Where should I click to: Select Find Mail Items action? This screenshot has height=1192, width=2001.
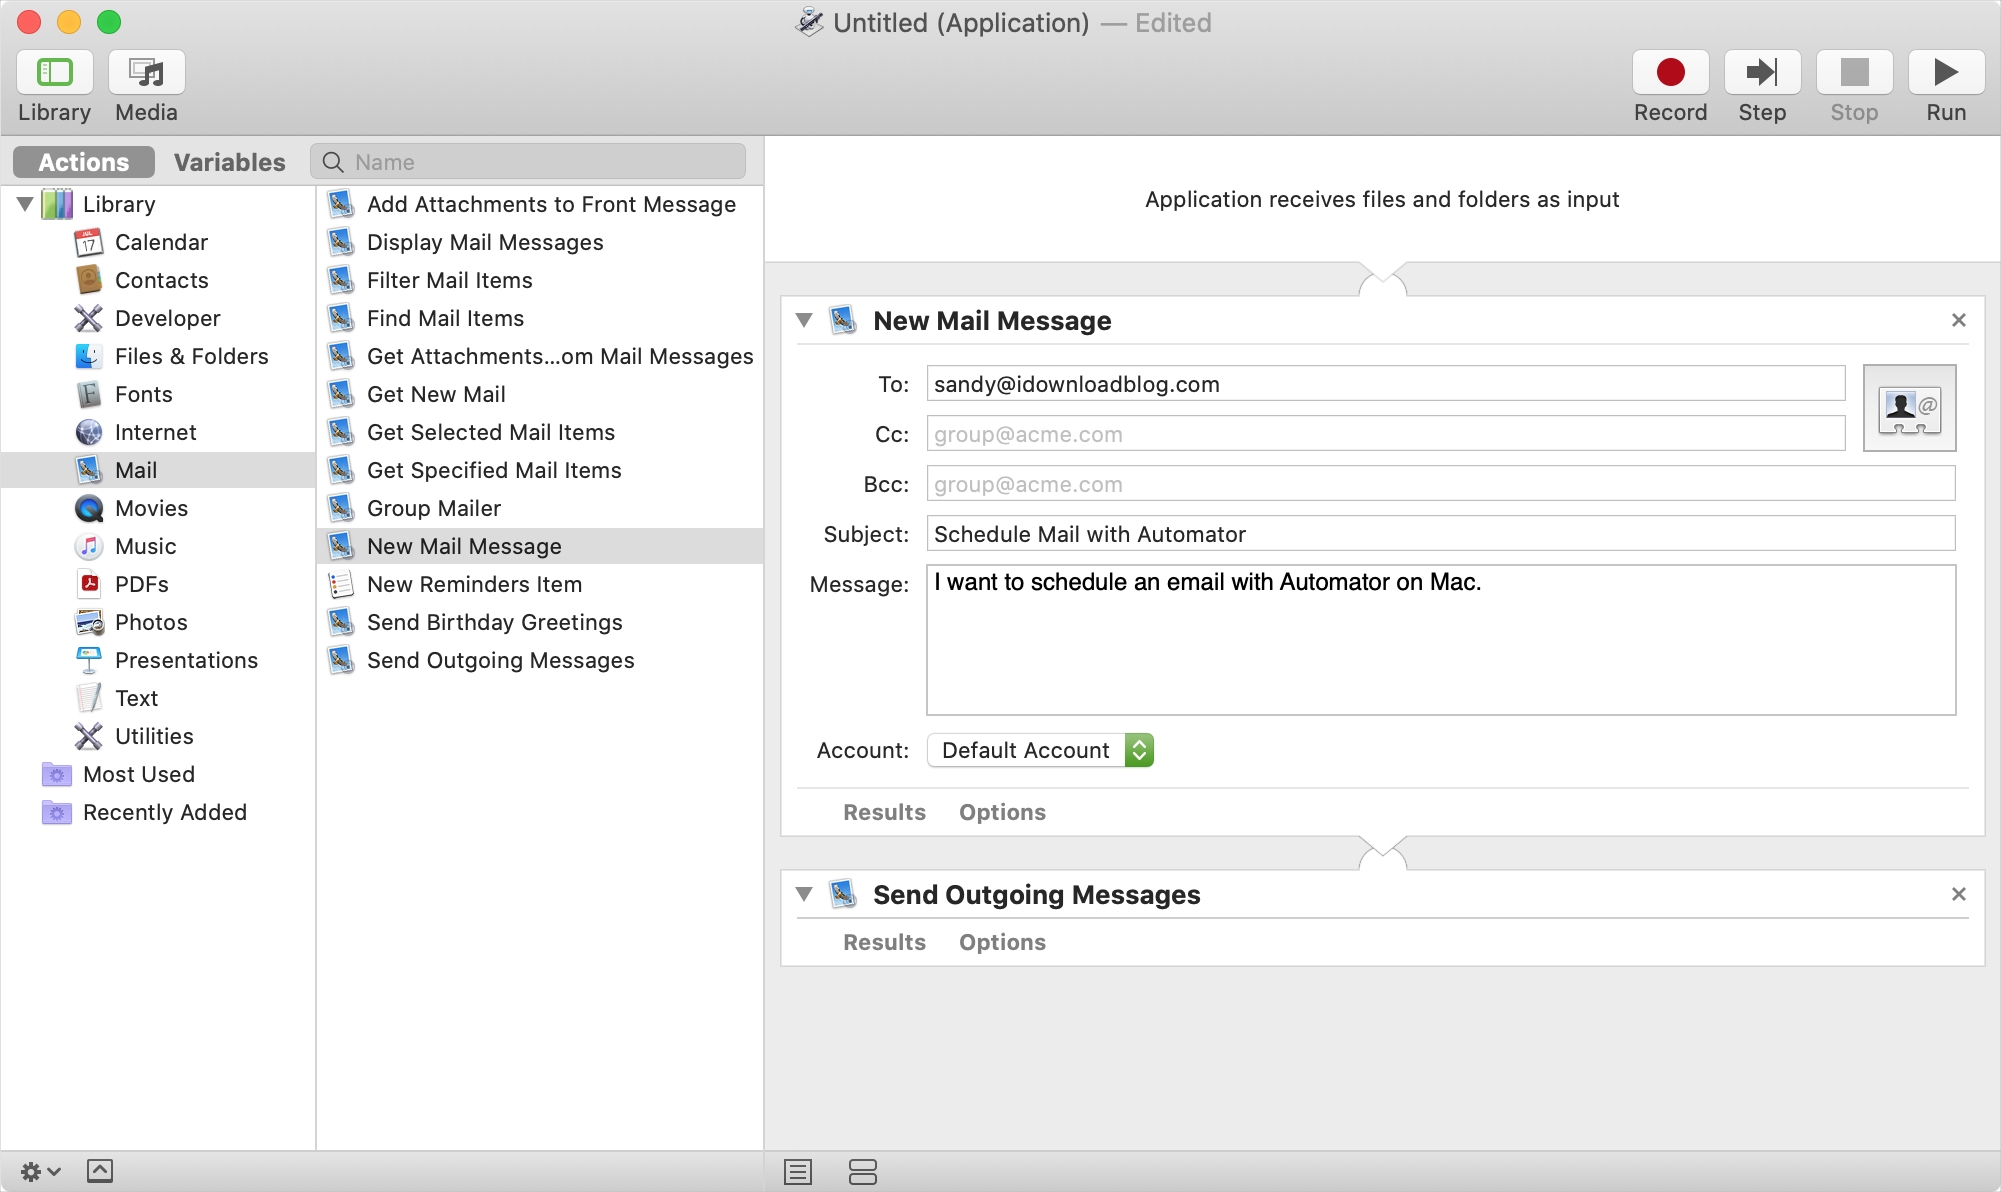(x=540, y=318)
